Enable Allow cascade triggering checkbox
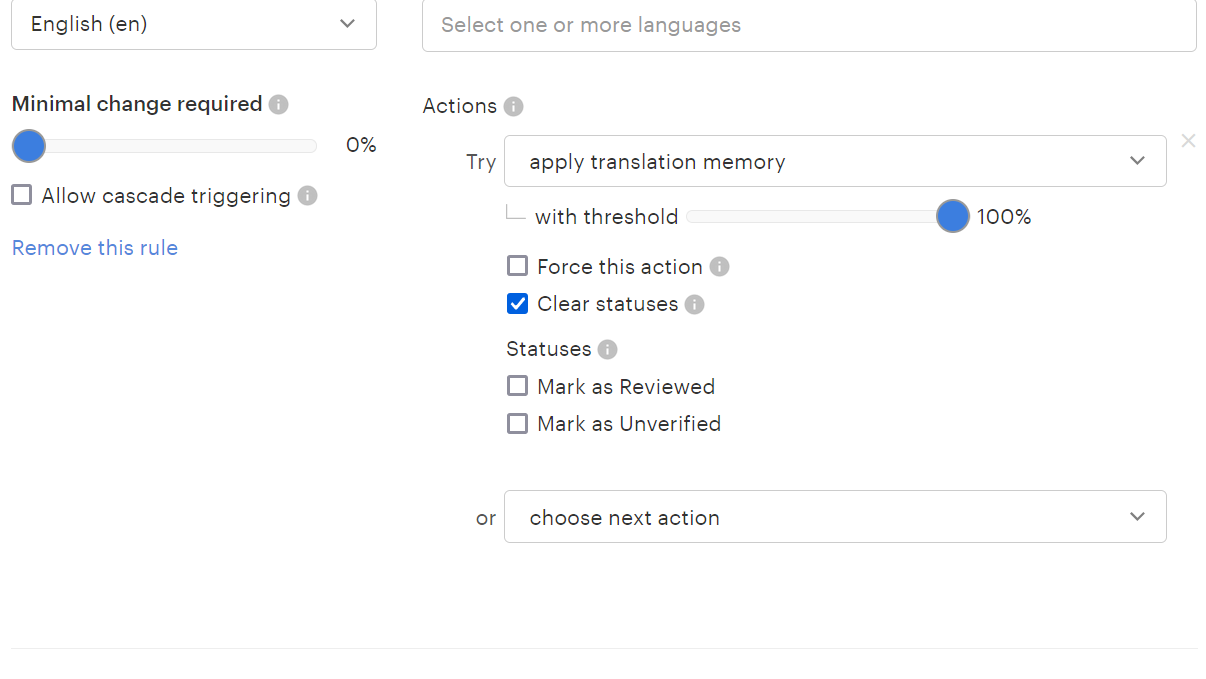Image resolution: width=1206 pixels, height=679 pixels. tap(22, 196)
